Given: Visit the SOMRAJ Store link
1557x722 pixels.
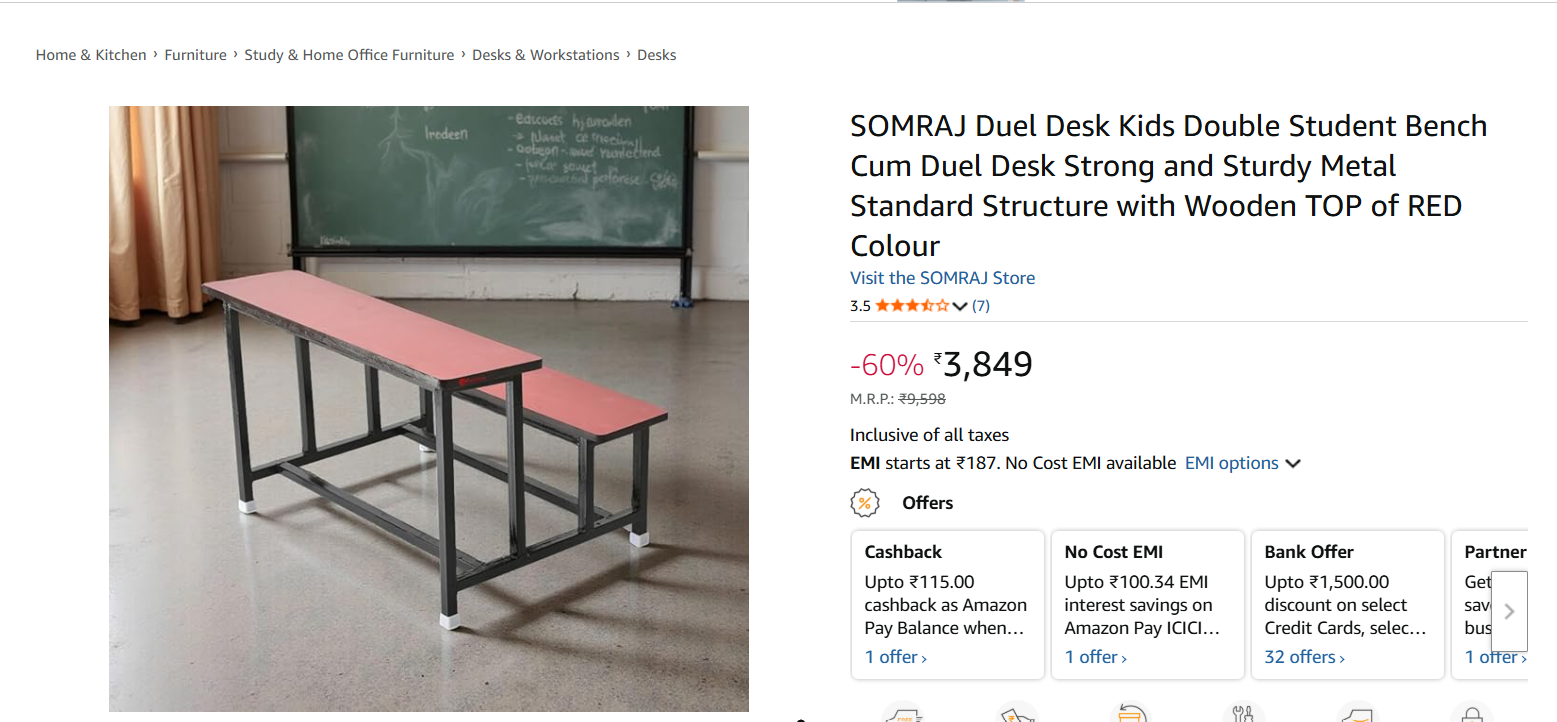Looking at the screenshot, I should pos(942,278).
